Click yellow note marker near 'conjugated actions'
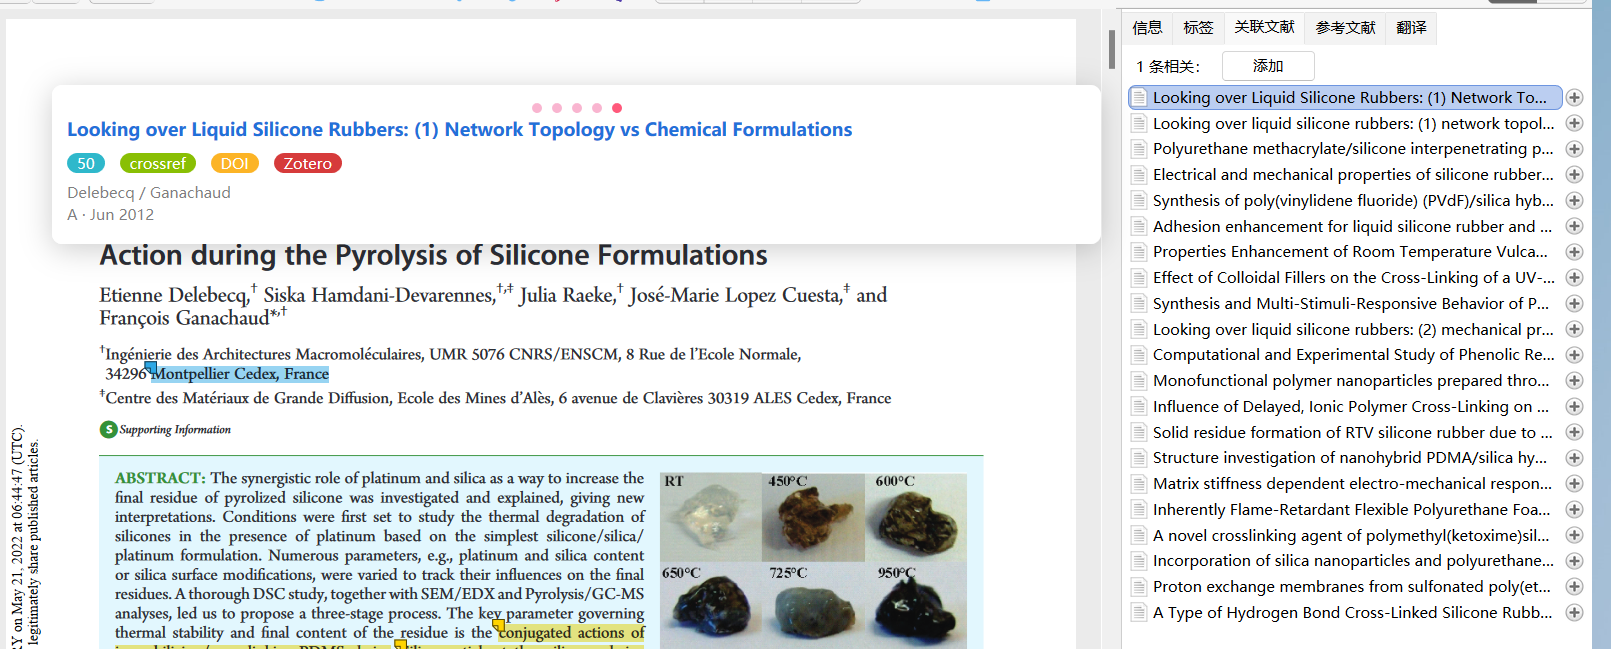The image size is (1611, 649). pyautogui.click(x=499, y=627)
